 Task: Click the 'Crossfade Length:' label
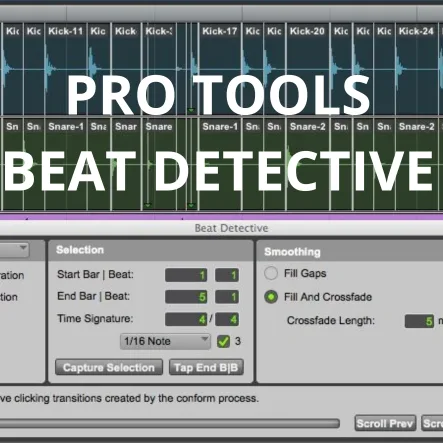[331, 321]
